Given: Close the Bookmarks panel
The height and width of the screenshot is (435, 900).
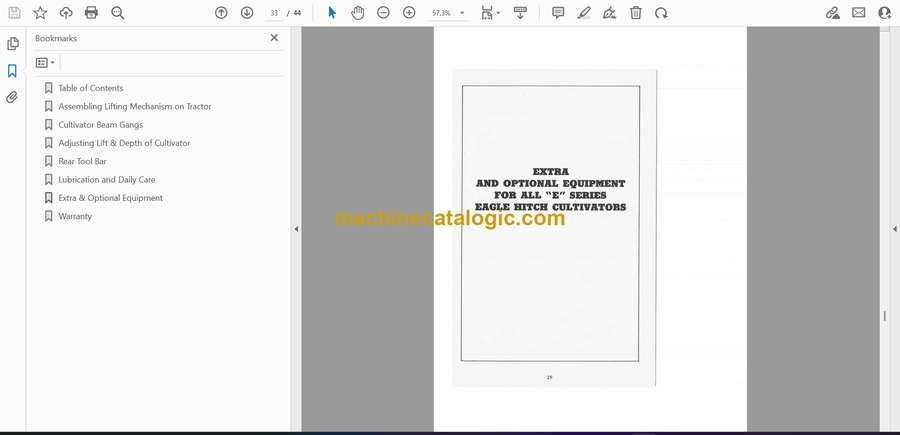Looking at the screenshot, I should pyautogui.click(x=274, y=38).
